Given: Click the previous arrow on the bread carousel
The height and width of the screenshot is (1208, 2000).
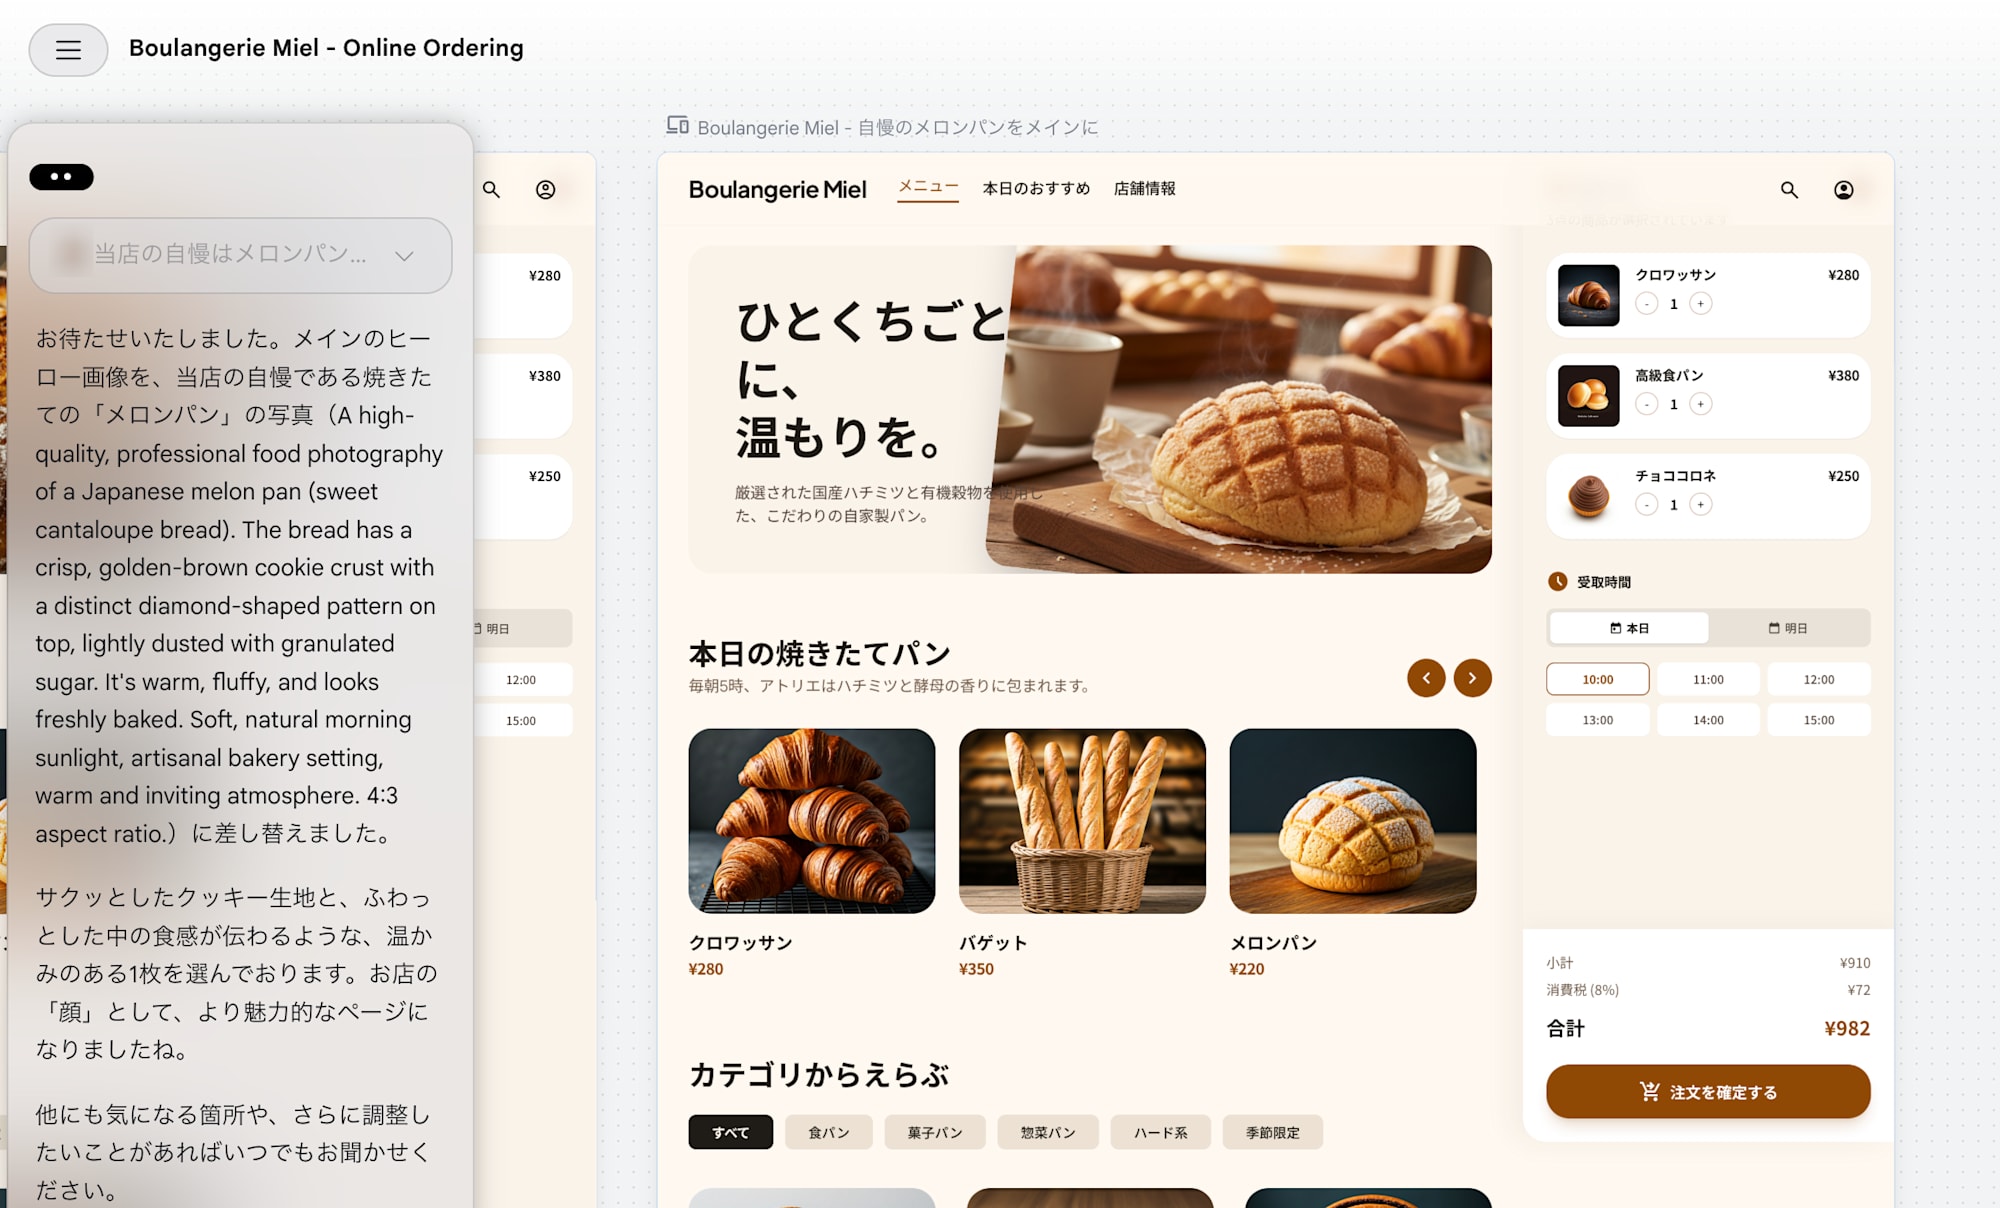Looking at the screenshot, I should 1427,678.
